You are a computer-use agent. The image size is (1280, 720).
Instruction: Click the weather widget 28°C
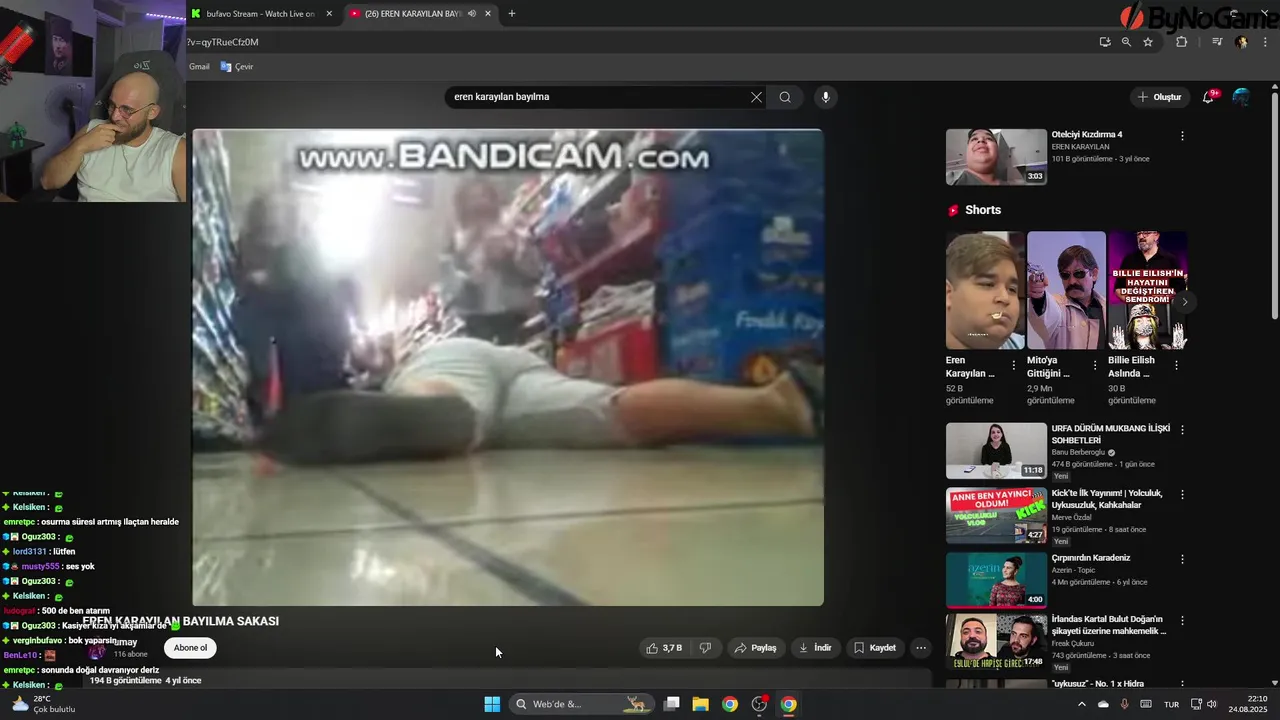tap(42, 704)
